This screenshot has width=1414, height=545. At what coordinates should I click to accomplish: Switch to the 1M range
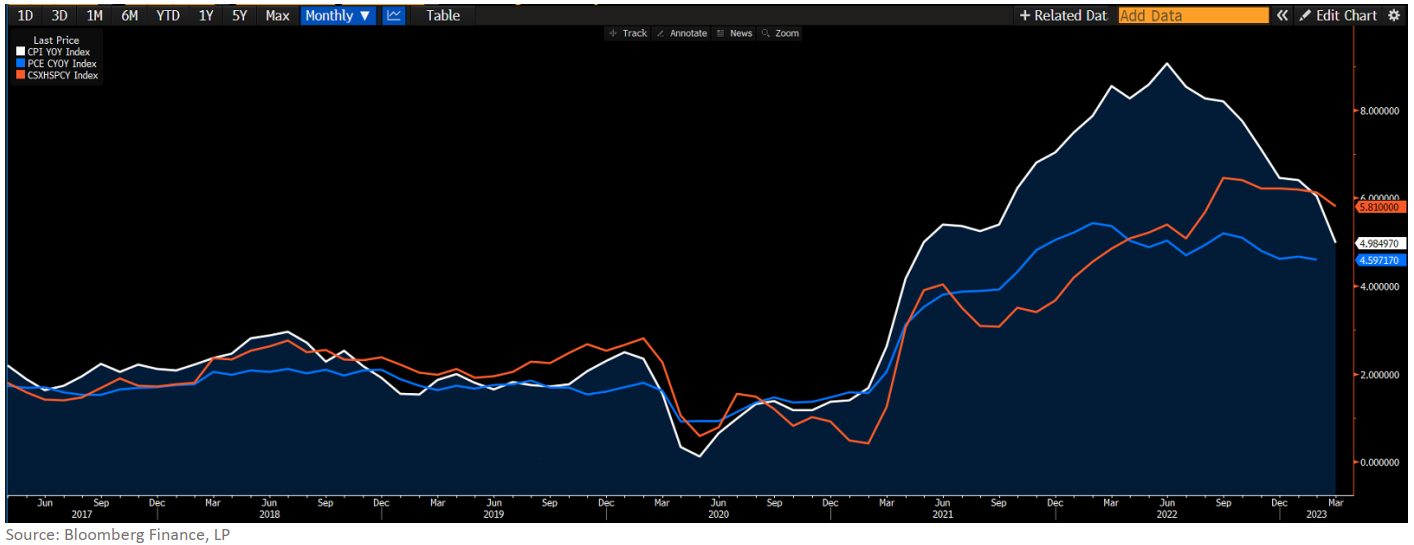click(94, 15)
